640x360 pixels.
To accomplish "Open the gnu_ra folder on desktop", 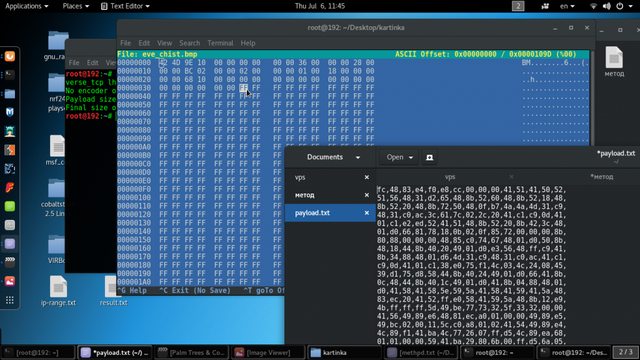I will click(56, 46).
